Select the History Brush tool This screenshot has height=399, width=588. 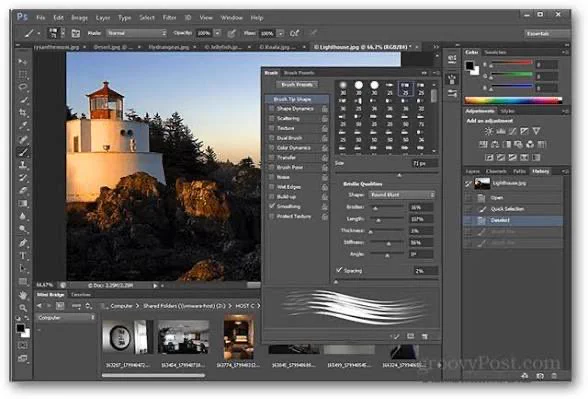click(x=22, y=178)
